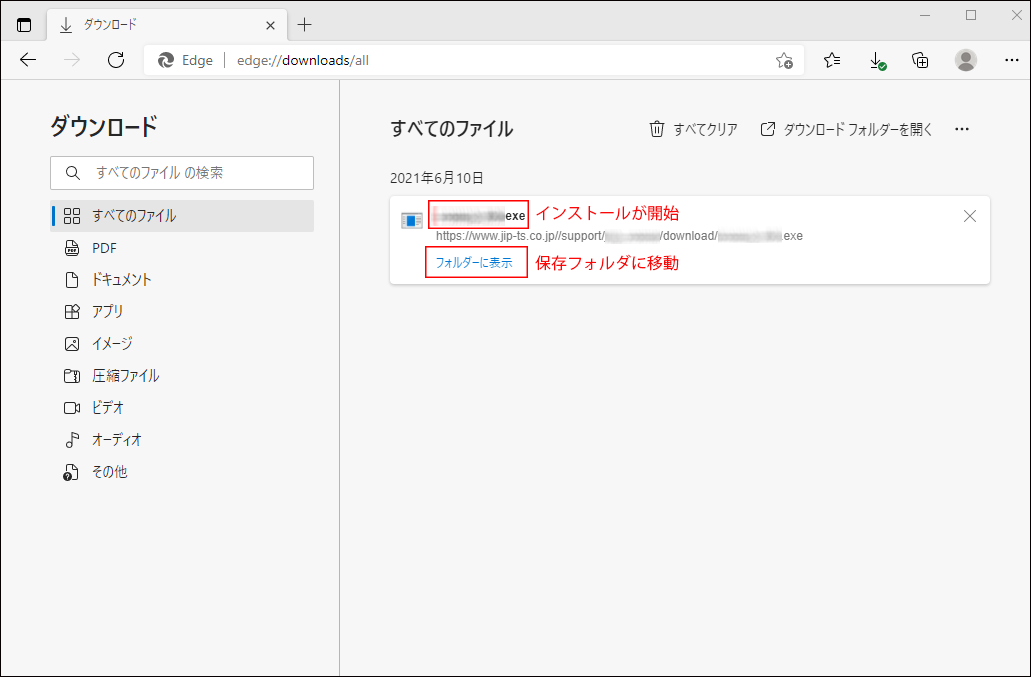Open the Favorites list icon

(832, 60)
